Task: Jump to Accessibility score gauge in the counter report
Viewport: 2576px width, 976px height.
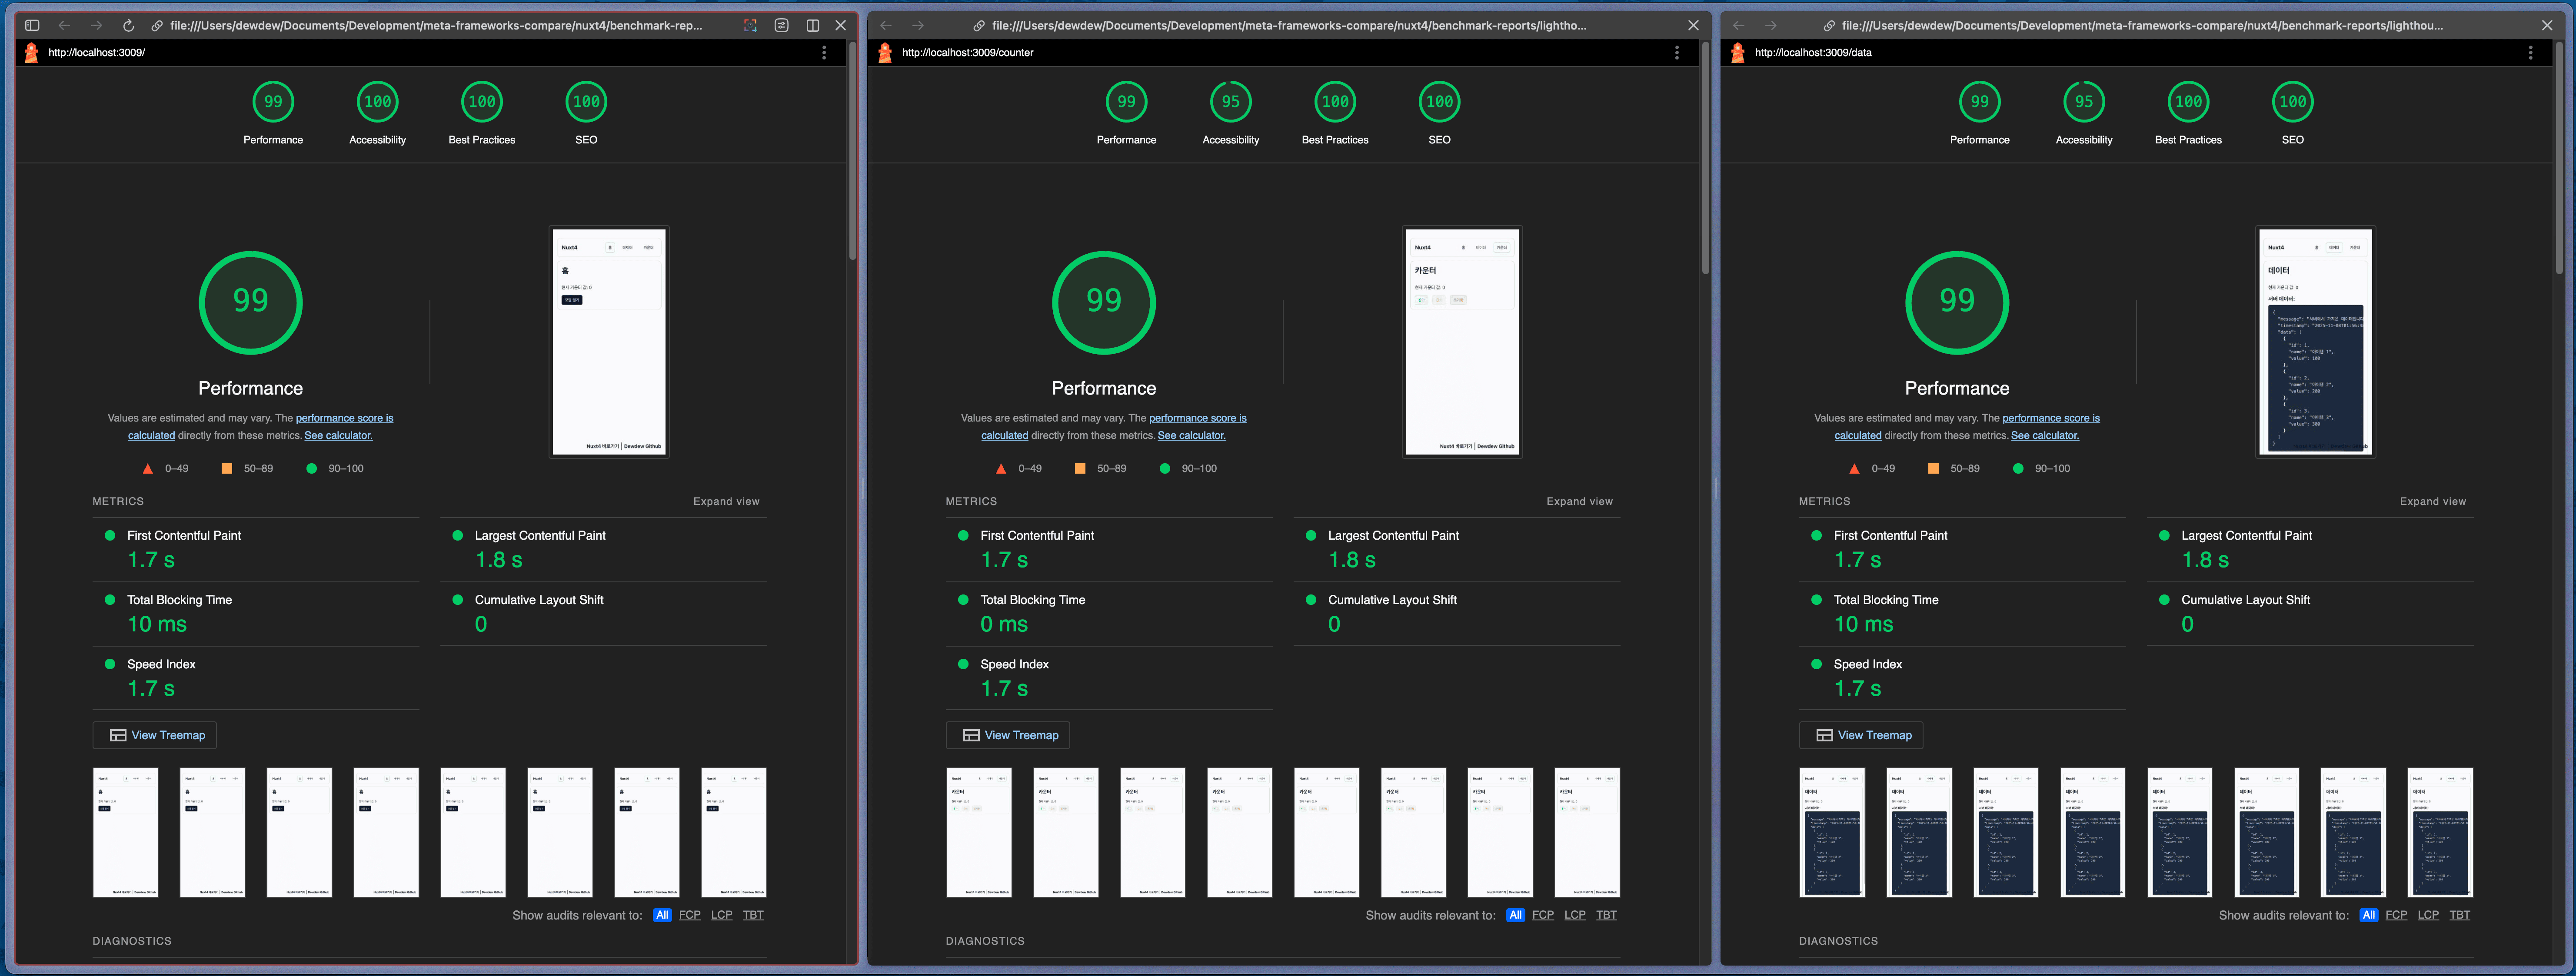Action: point(1230,102)
